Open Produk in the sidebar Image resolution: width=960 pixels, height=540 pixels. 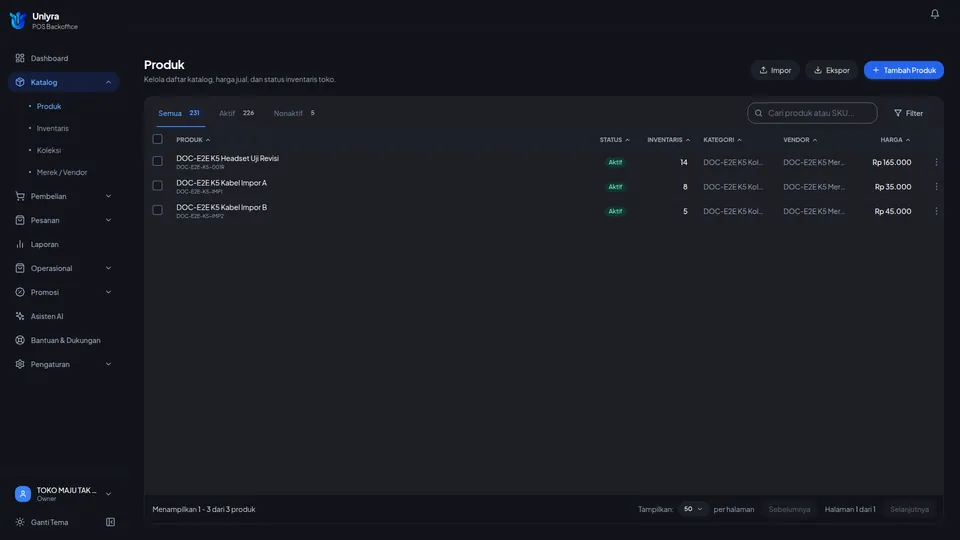tap(48, 106)
